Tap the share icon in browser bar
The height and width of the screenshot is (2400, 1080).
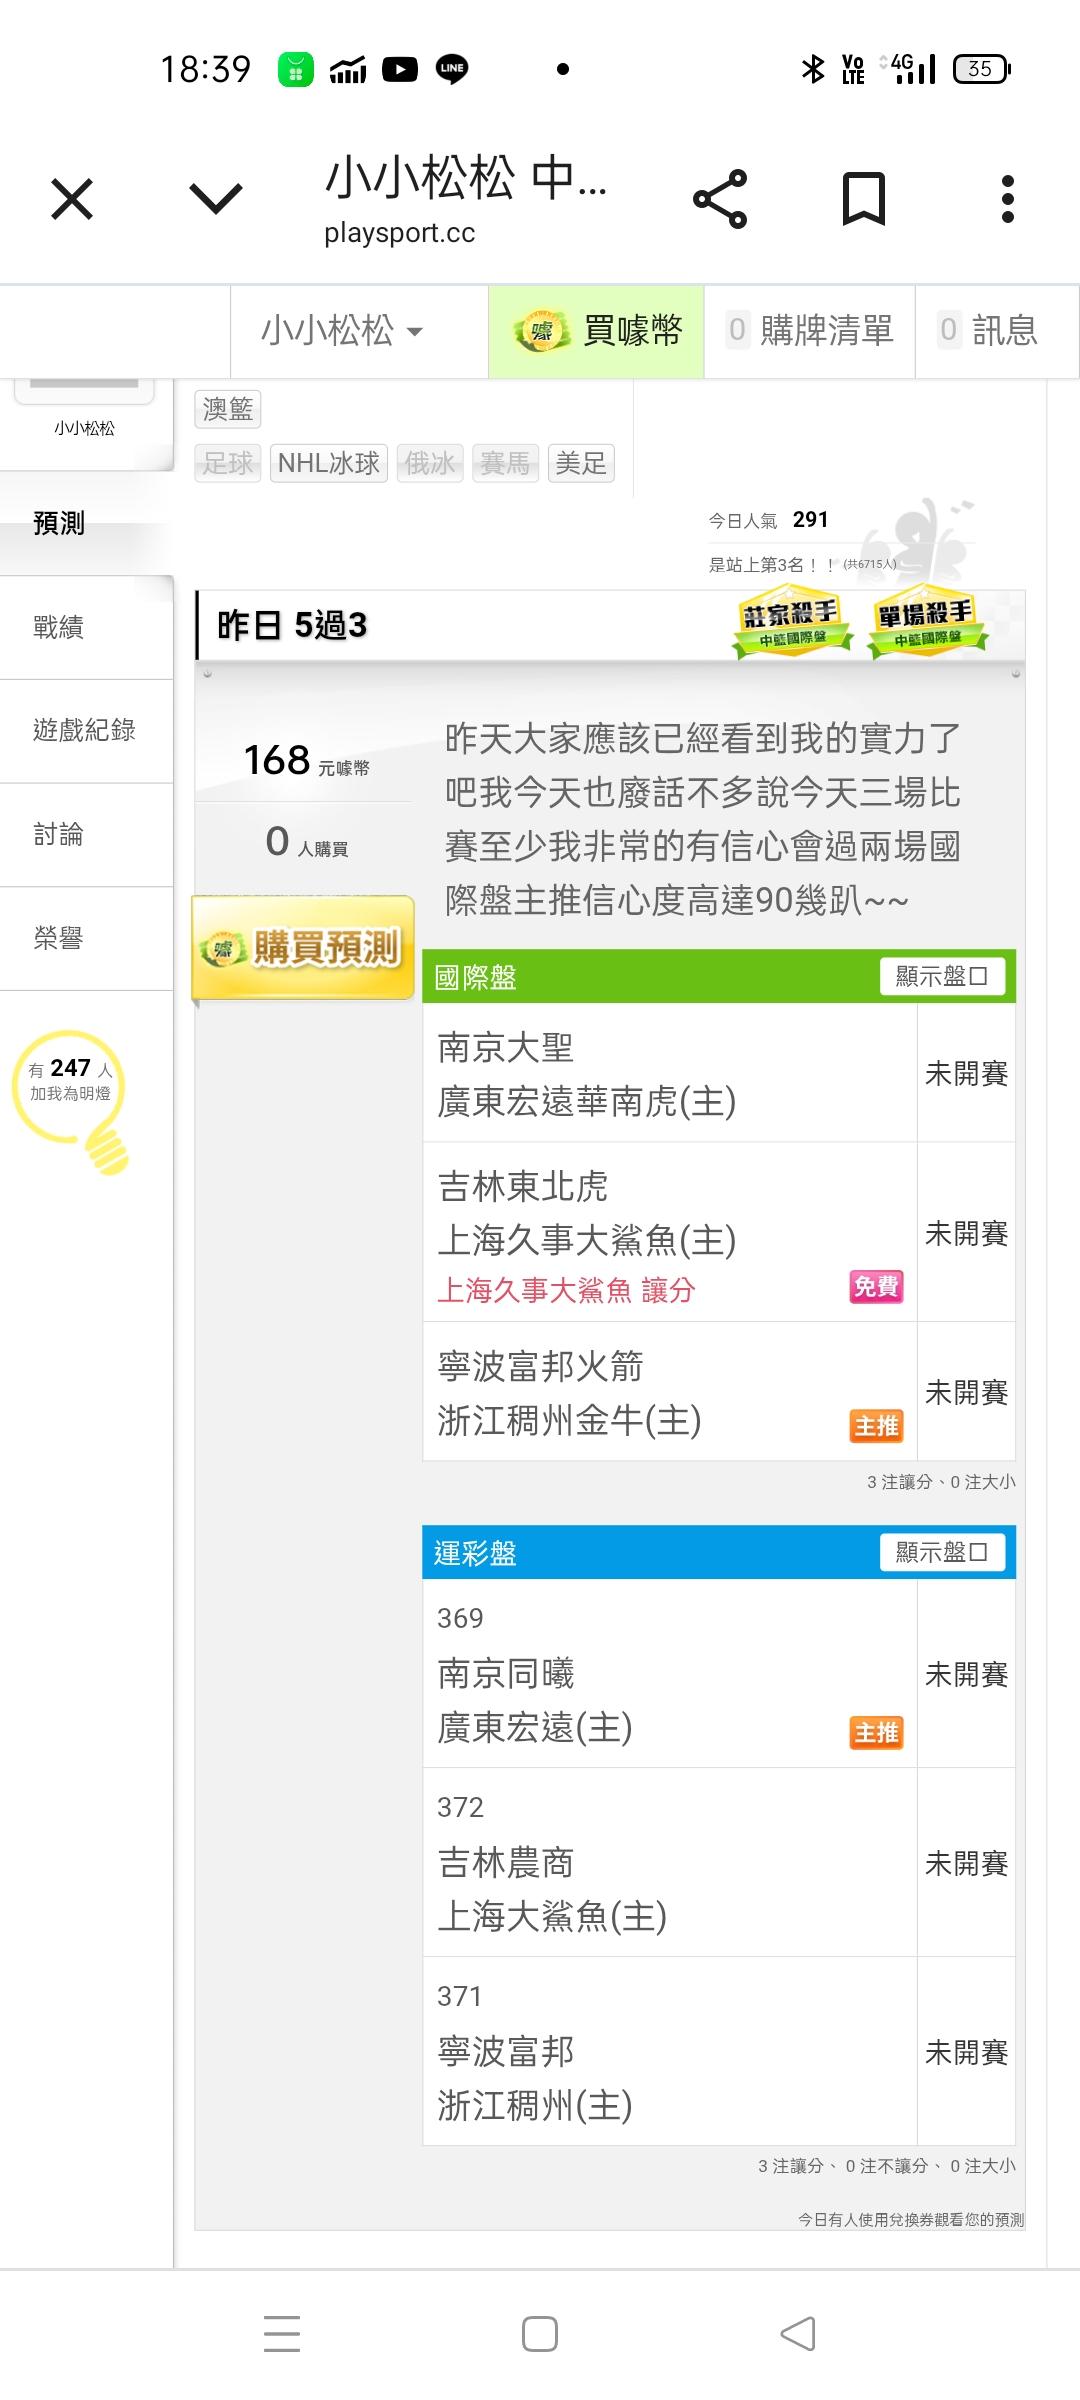pos(720,199)
